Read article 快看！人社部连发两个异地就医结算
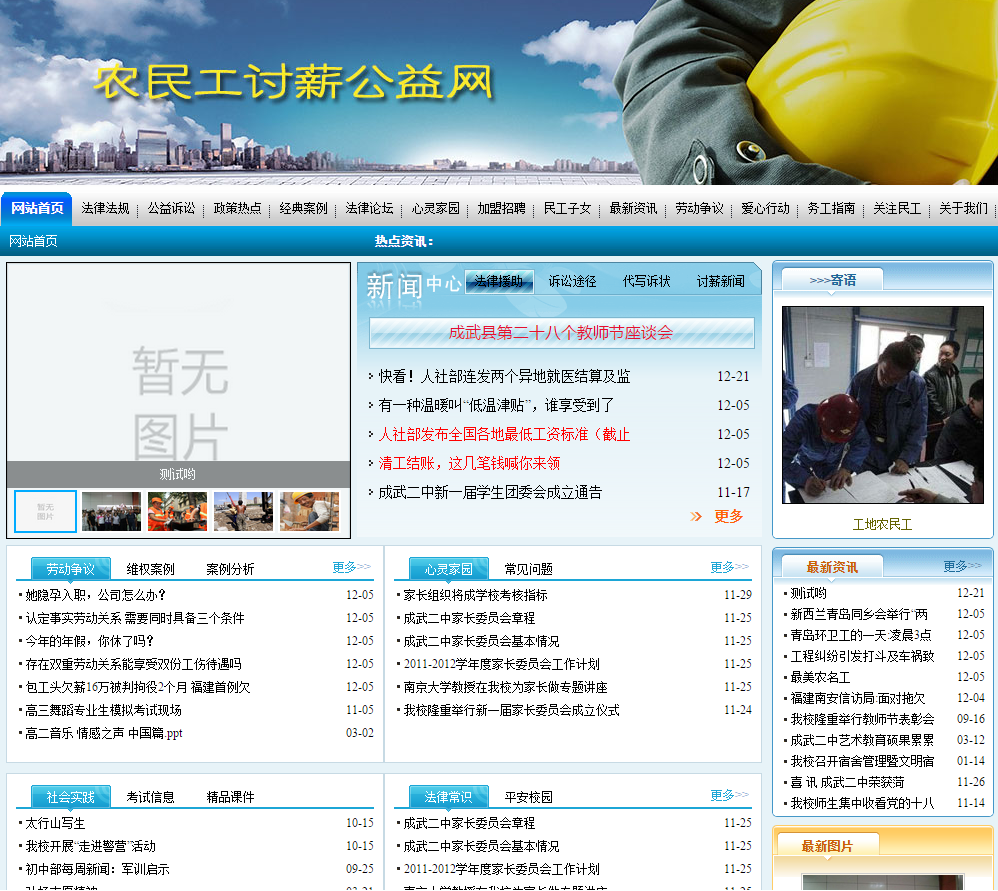 504,376
